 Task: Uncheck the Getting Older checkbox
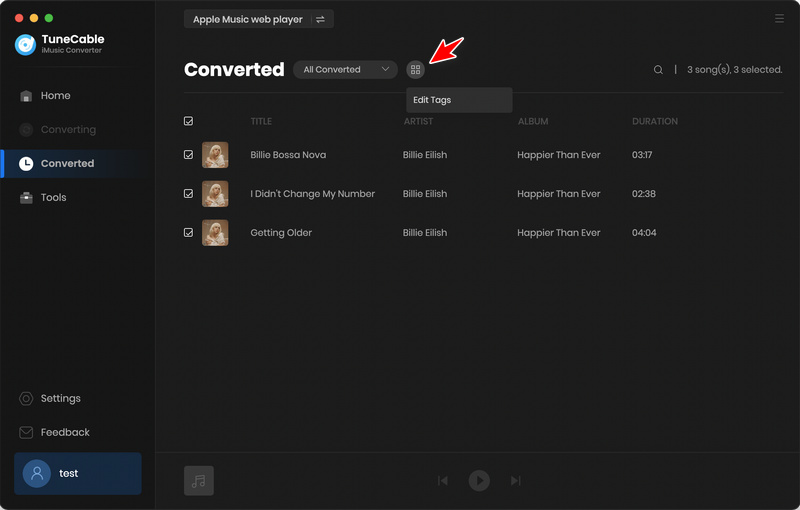(188, 233)
